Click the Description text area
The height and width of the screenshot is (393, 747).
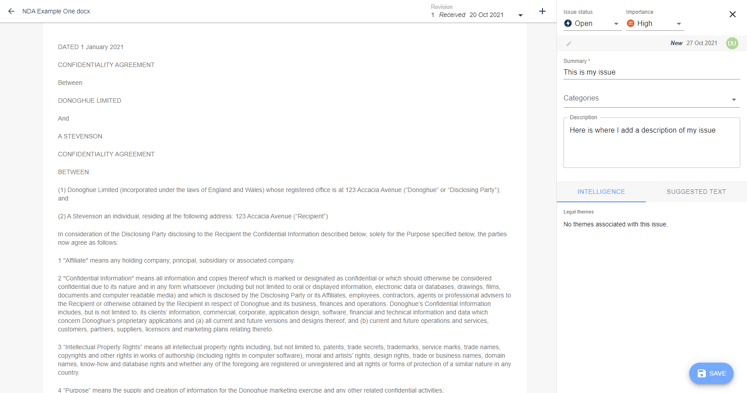click(x=651, y=143)
